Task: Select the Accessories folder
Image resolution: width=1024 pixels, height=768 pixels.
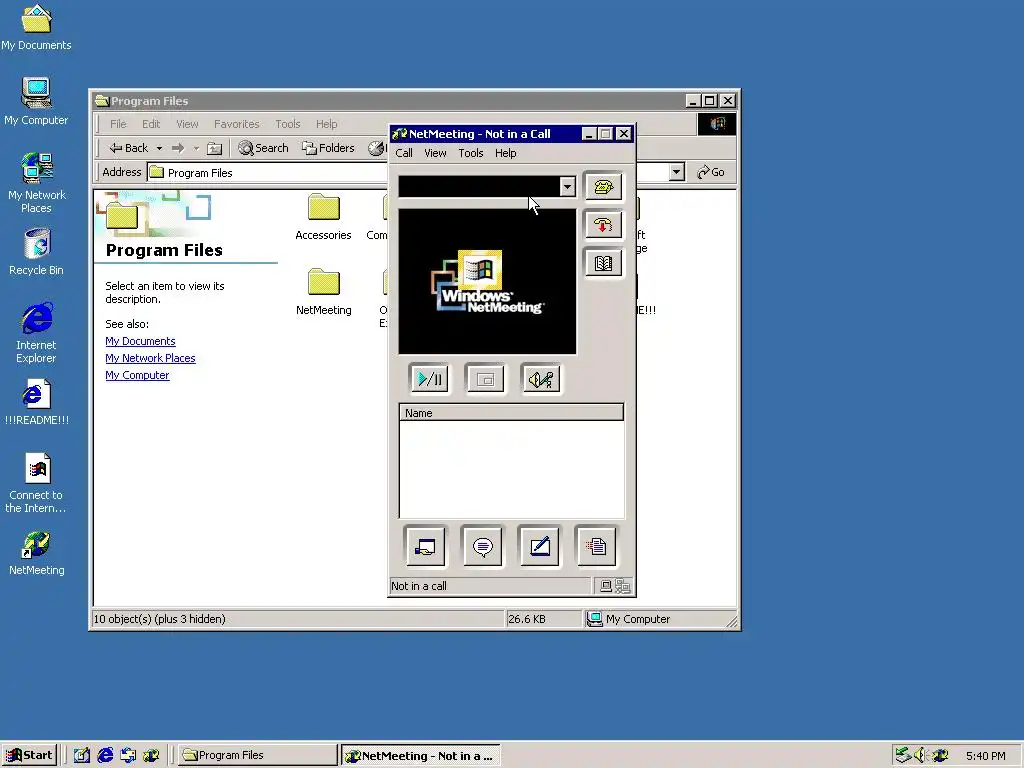Action: click(x=323, y=217)
